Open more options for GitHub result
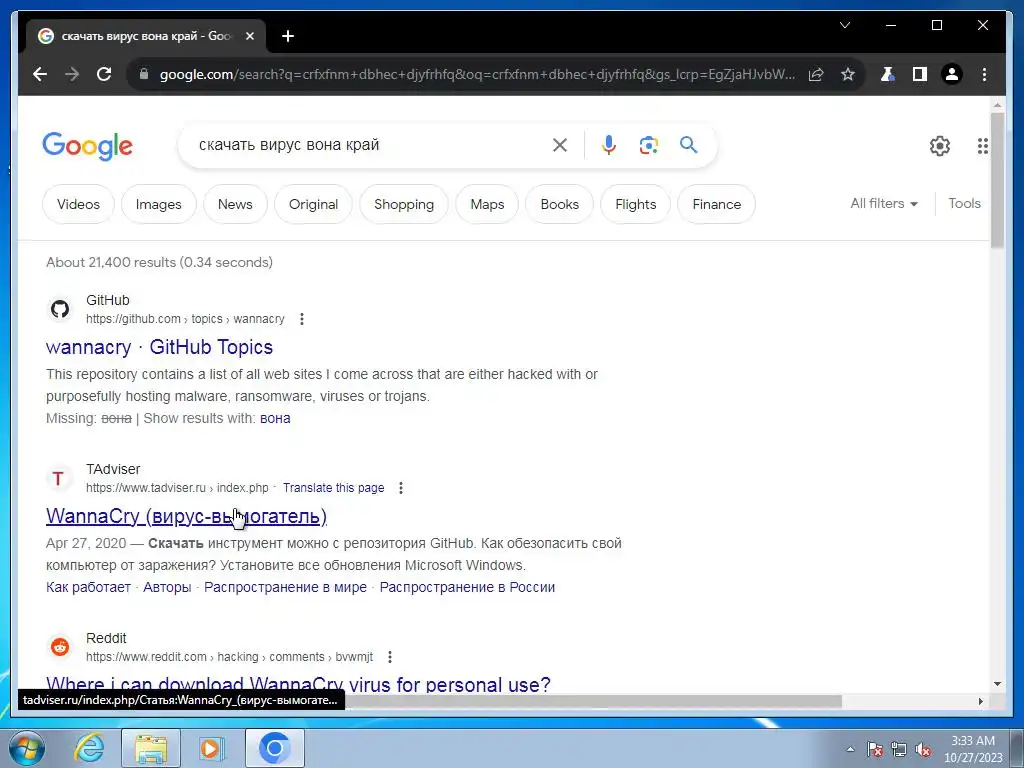1024x768 pixels. (301, 319)
